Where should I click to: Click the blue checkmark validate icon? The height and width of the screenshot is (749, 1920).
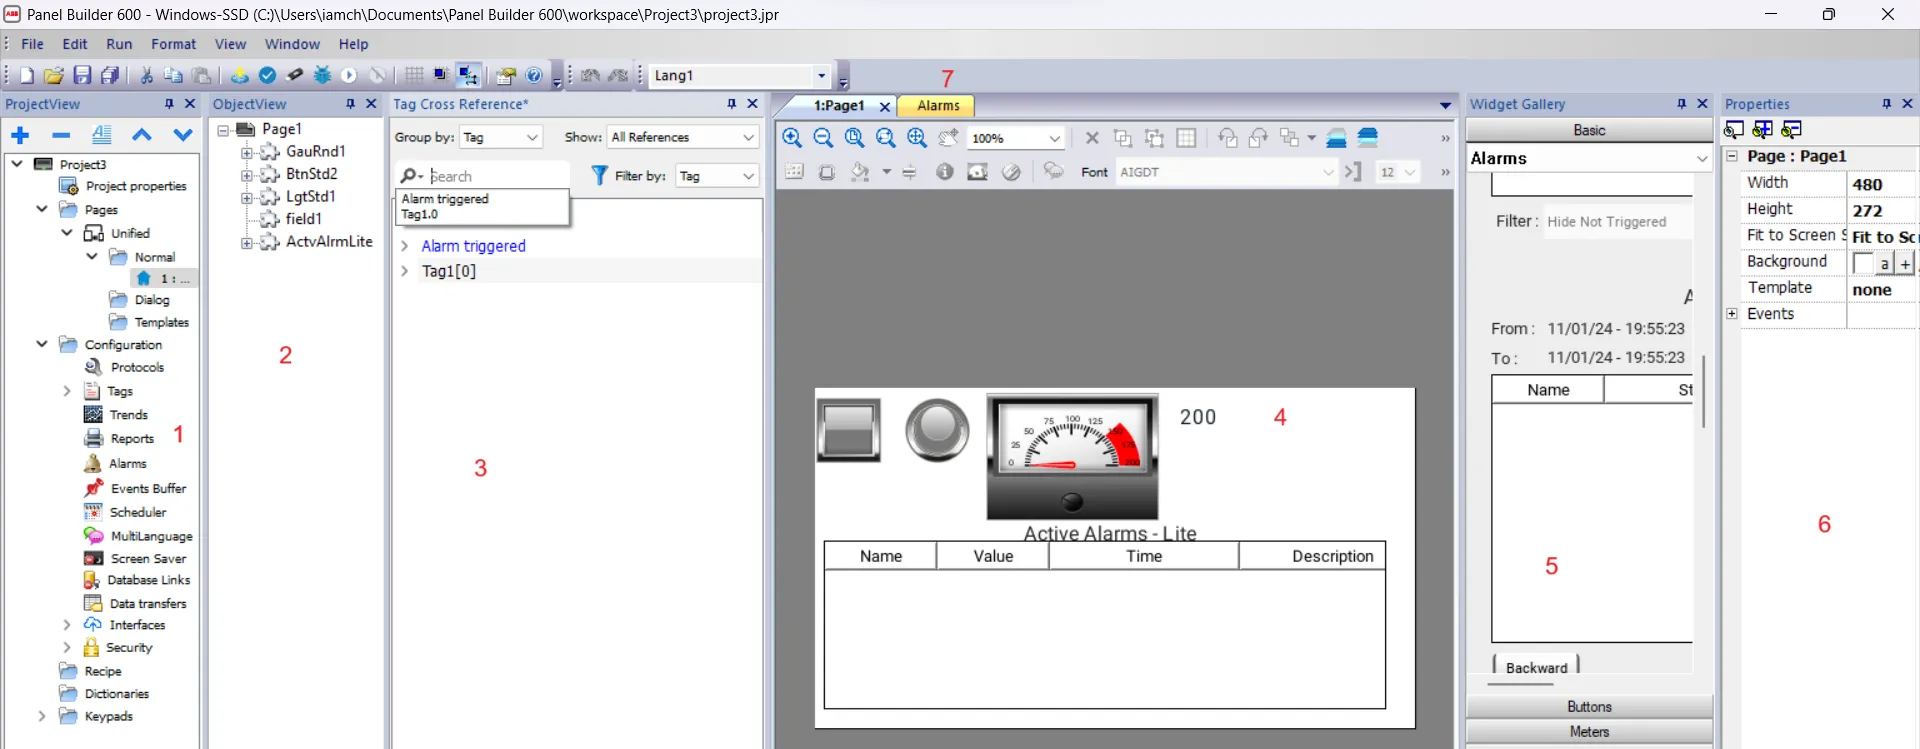coord(267,76)
